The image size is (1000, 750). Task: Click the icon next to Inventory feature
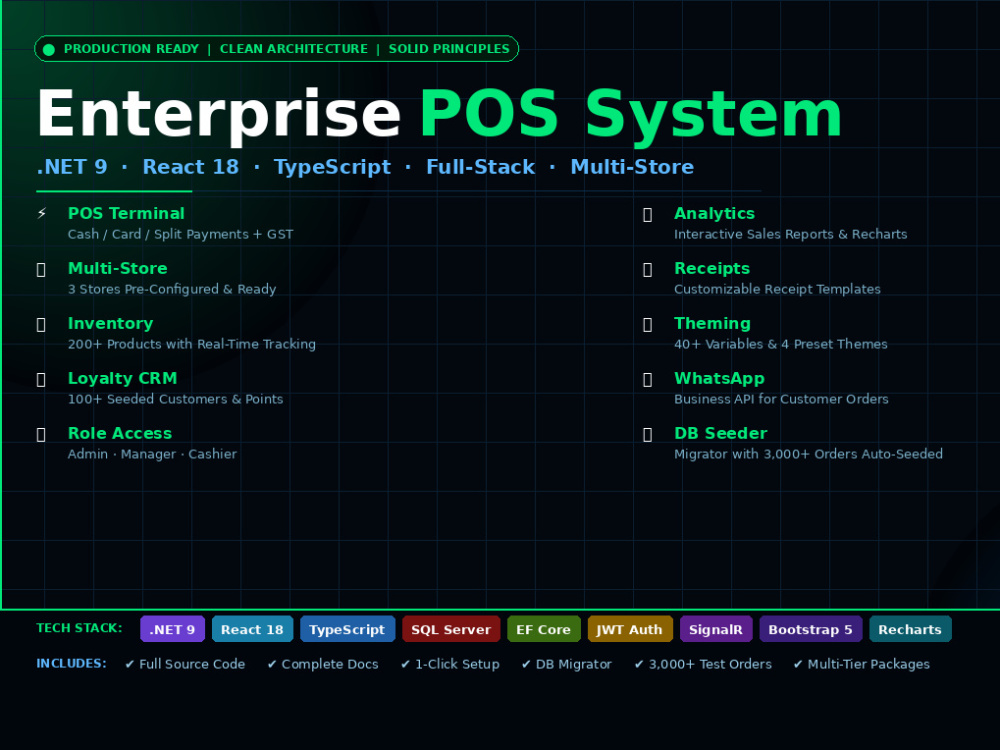[41, 325]
